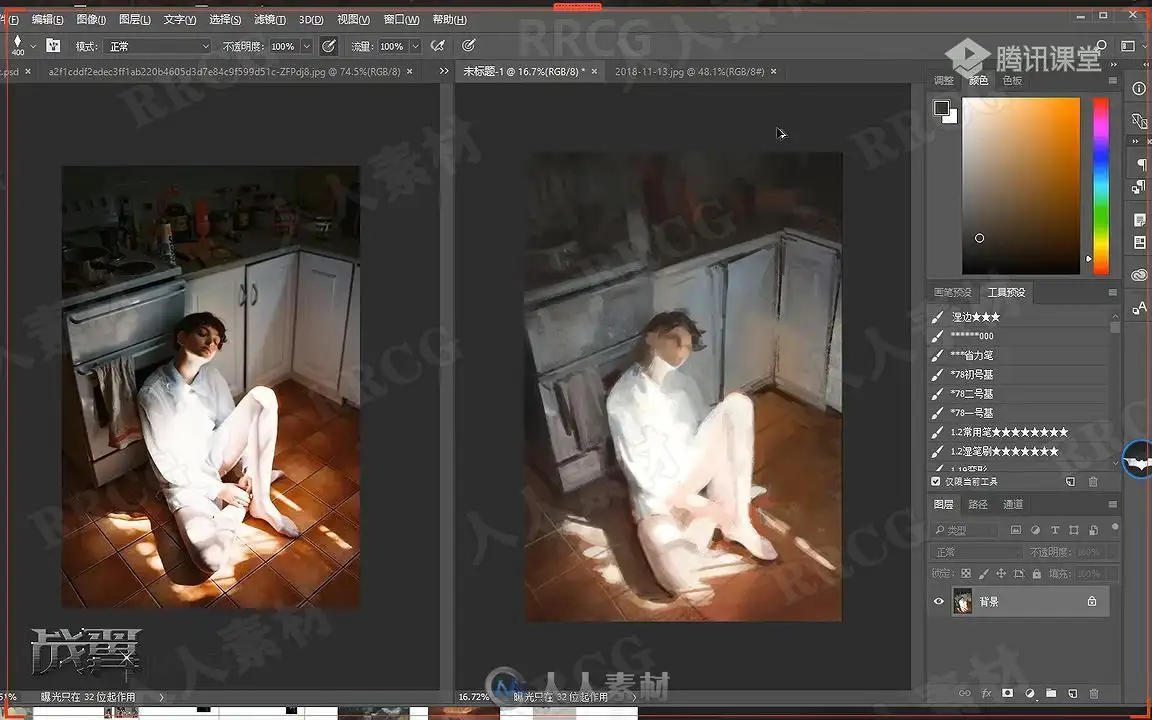Open the layer filter 类型 dropdown
This screenshot has width=1152, height=720.
point(965,530)
